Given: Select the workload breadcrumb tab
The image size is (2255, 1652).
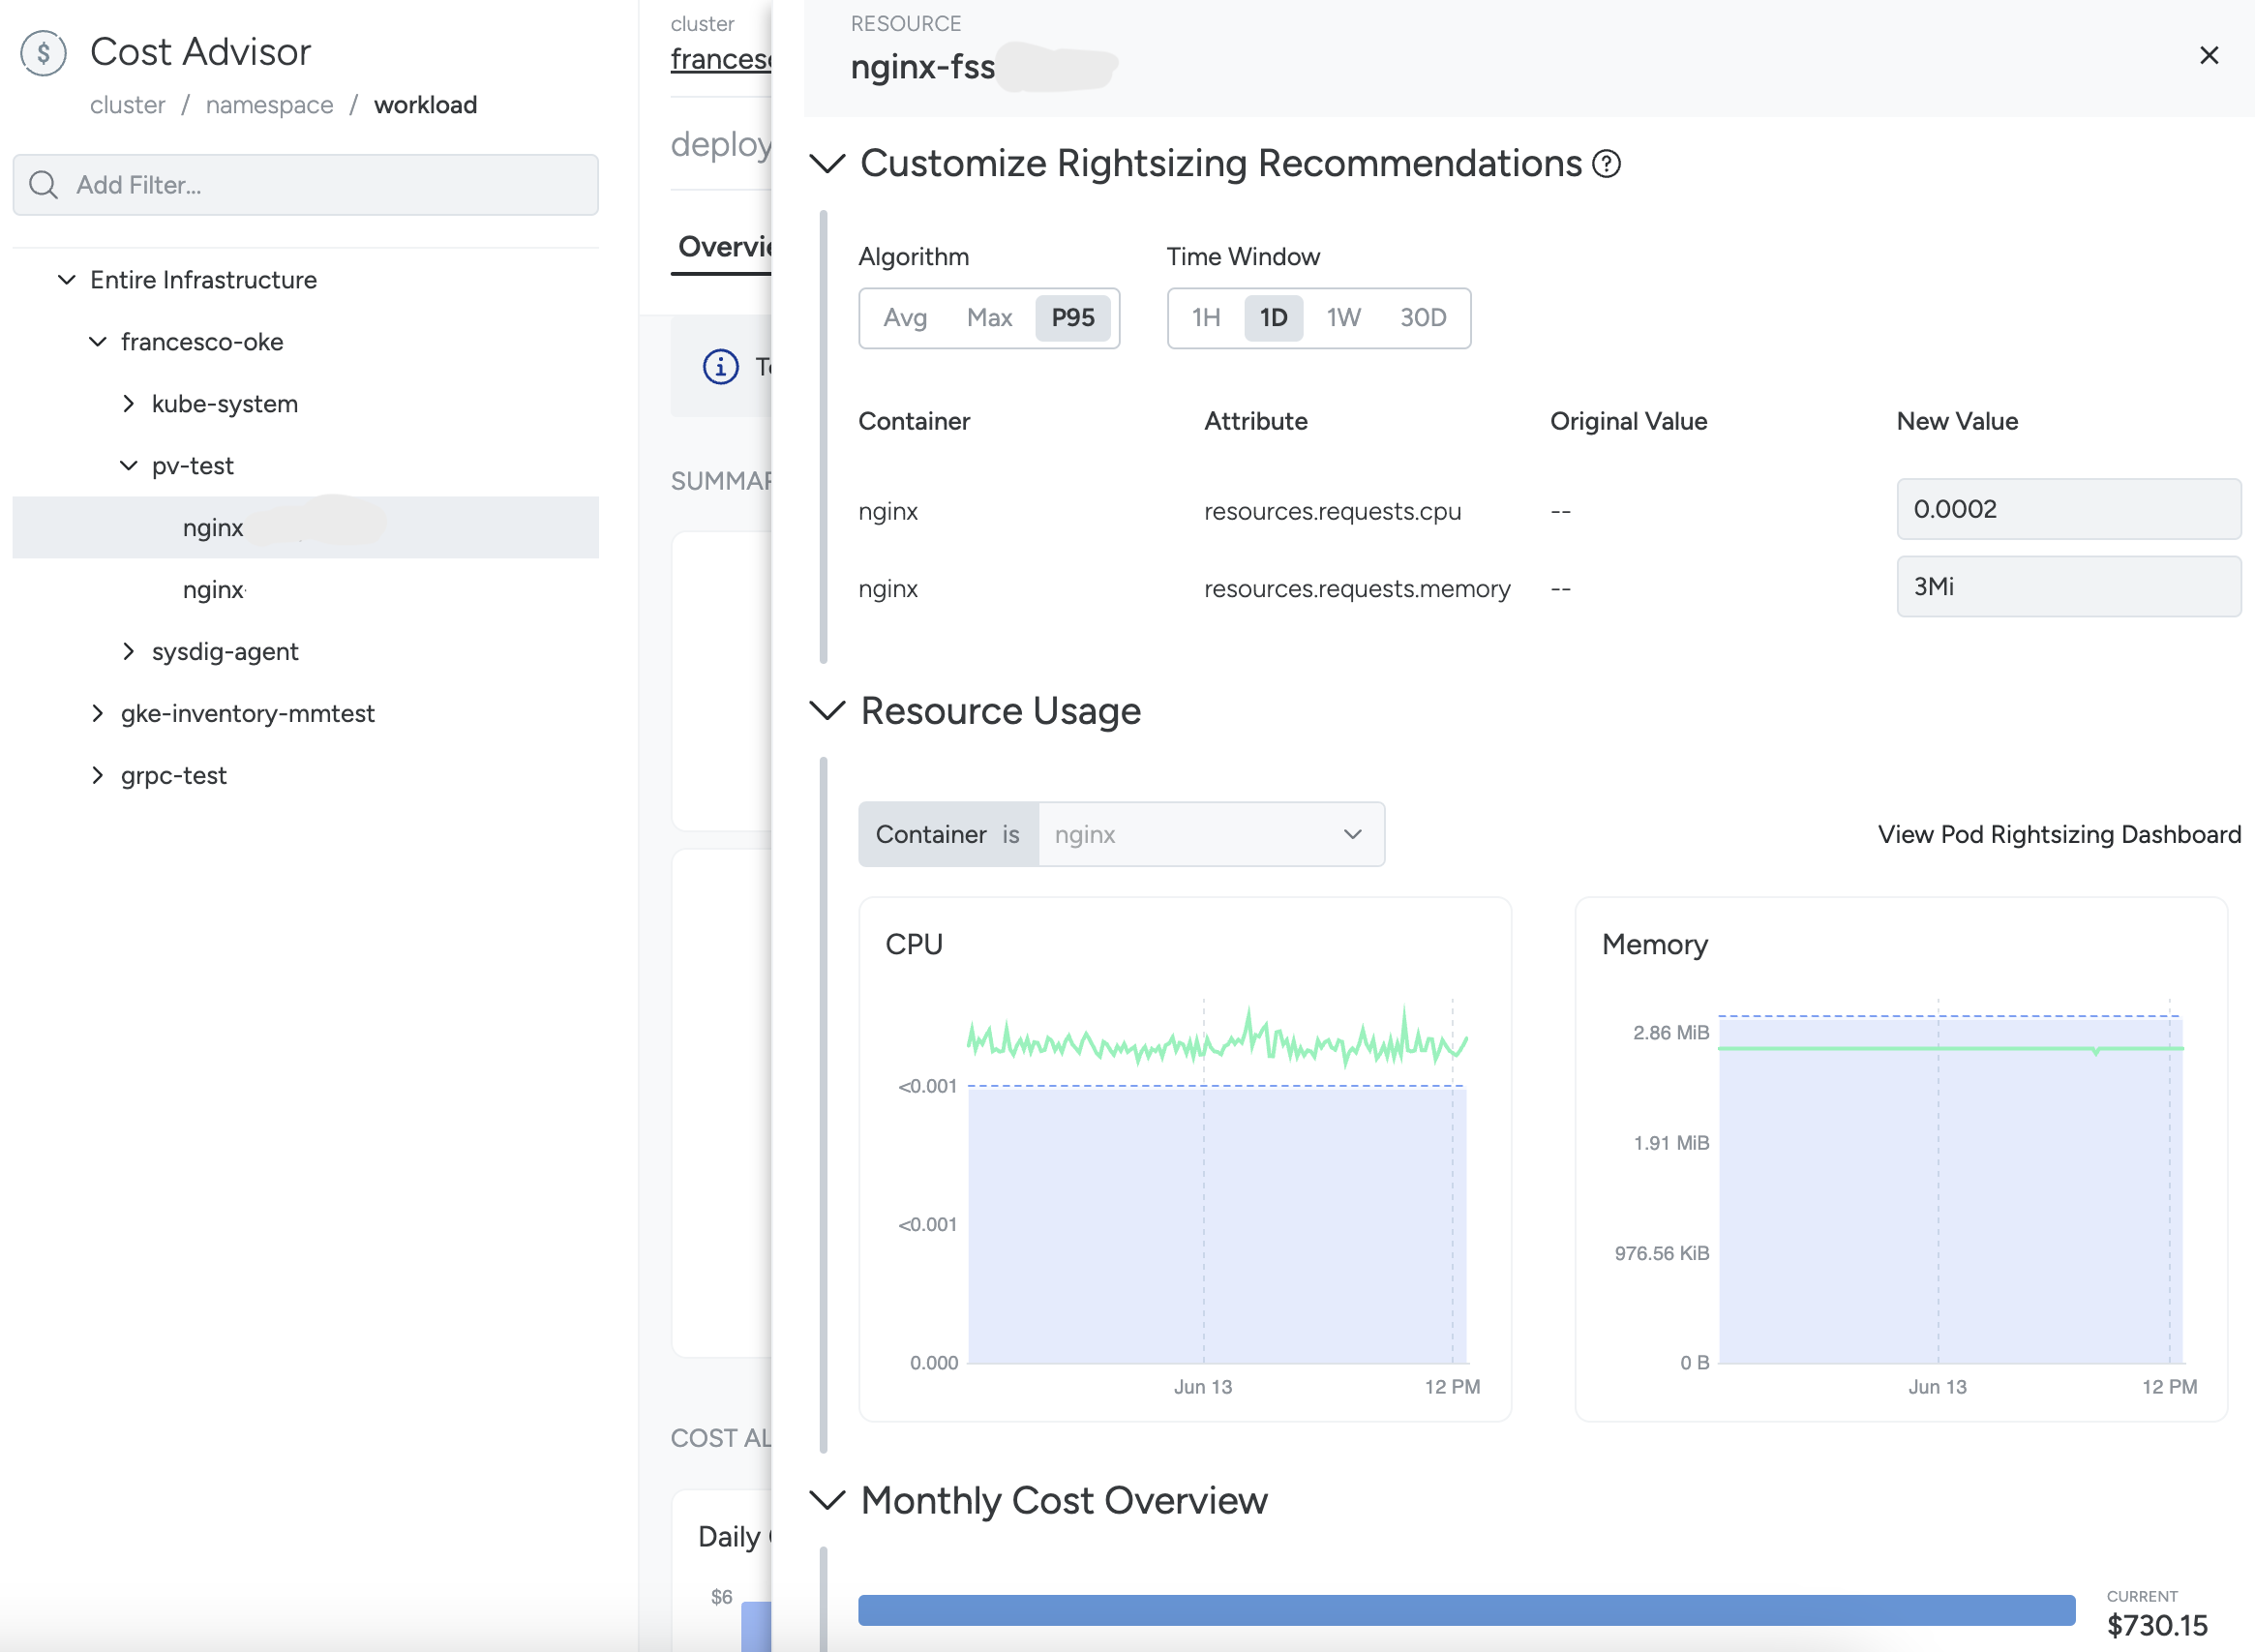Looking at the screenshot, I should (425, 105).
